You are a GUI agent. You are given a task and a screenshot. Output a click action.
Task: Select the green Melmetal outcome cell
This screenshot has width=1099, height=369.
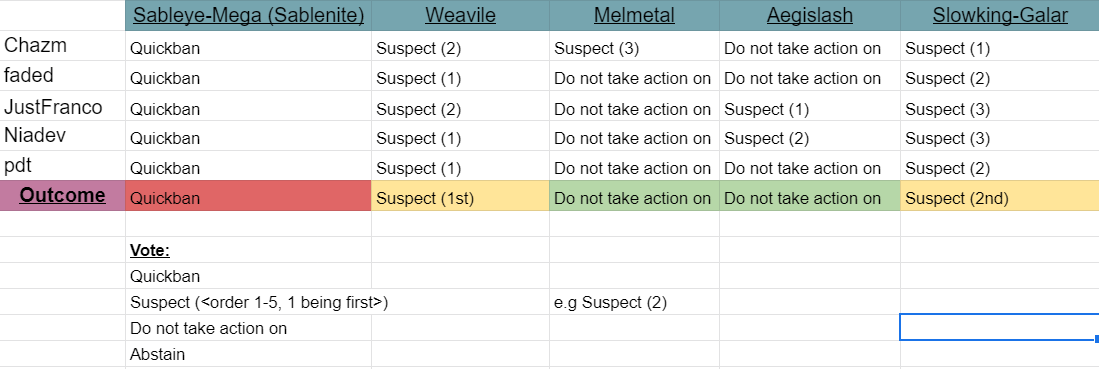click(634, 196)
